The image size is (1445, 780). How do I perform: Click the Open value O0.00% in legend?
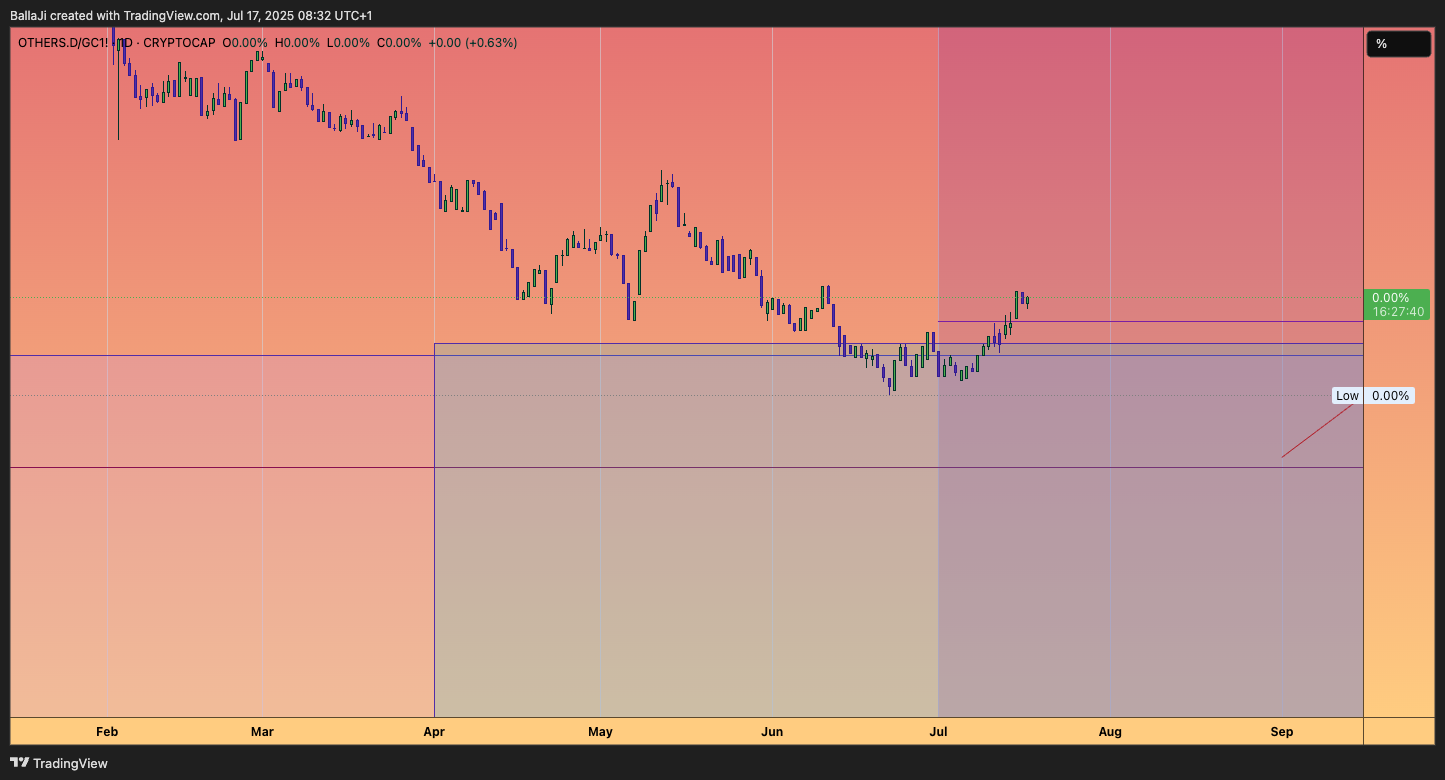tap(245, 43)
